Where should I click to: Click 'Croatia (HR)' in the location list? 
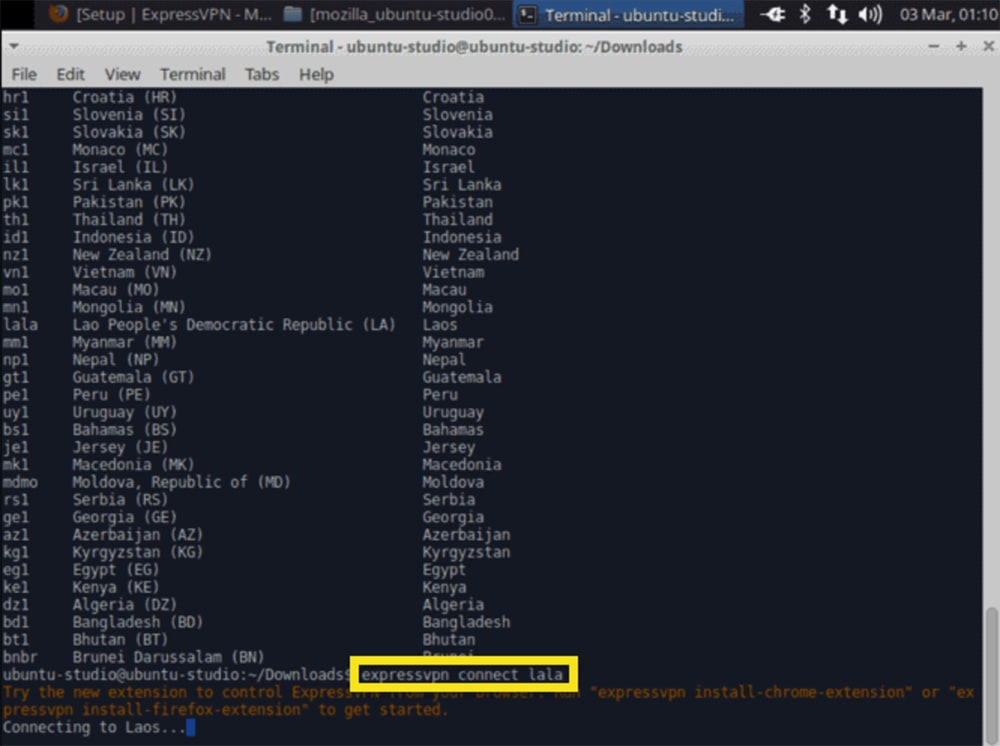point(124,98)
